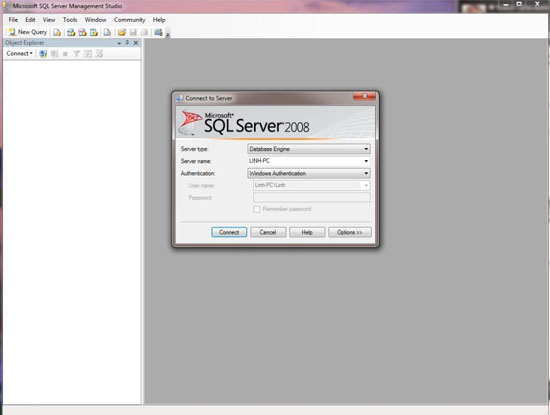Screen dimensions: 550x415
Task: Expand the Authentication dropdown
Action: click(366, 173)
